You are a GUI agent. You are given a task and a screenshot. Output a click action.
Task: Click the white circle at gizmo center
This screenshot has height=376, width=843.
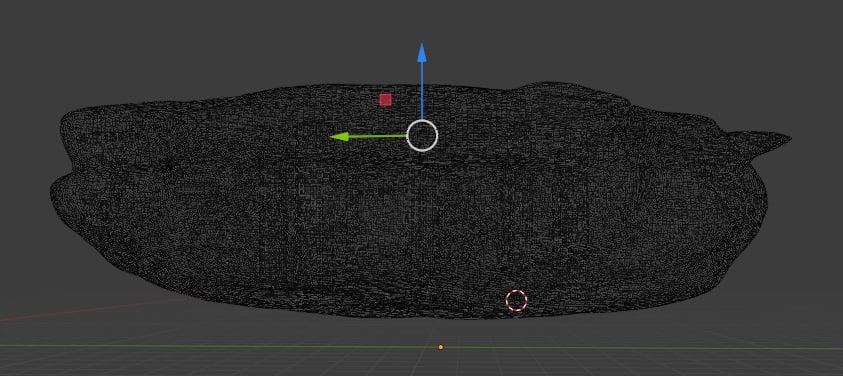(x=422, y=136)
